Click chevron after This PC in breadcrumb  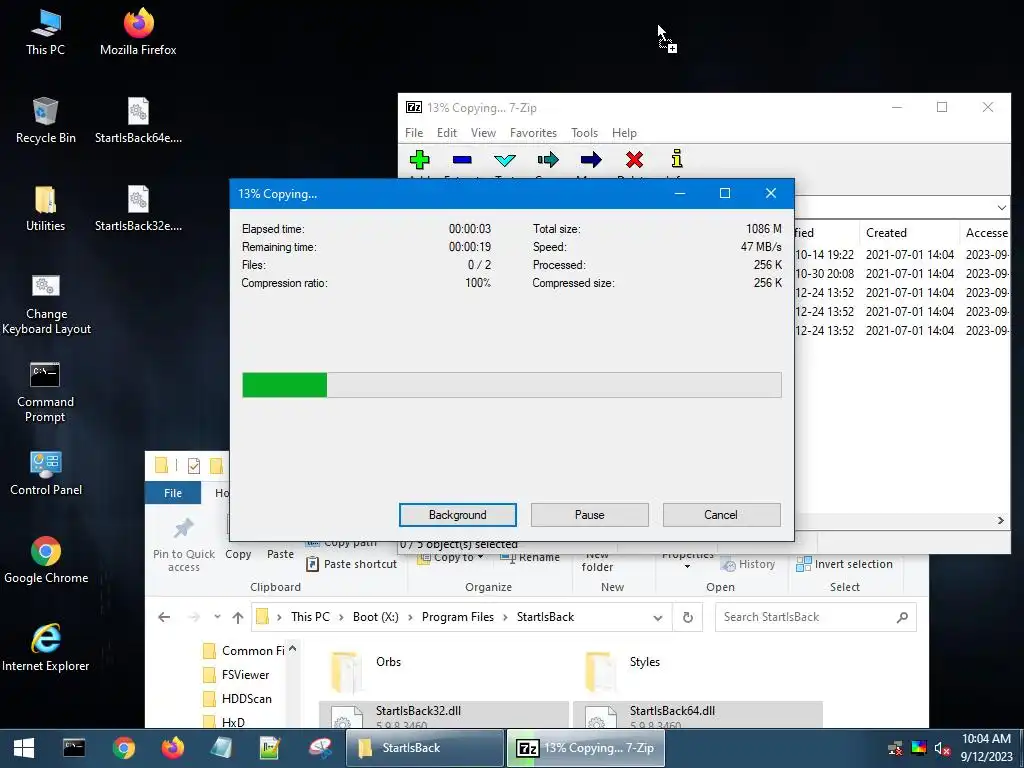click(x=341, y=617)
